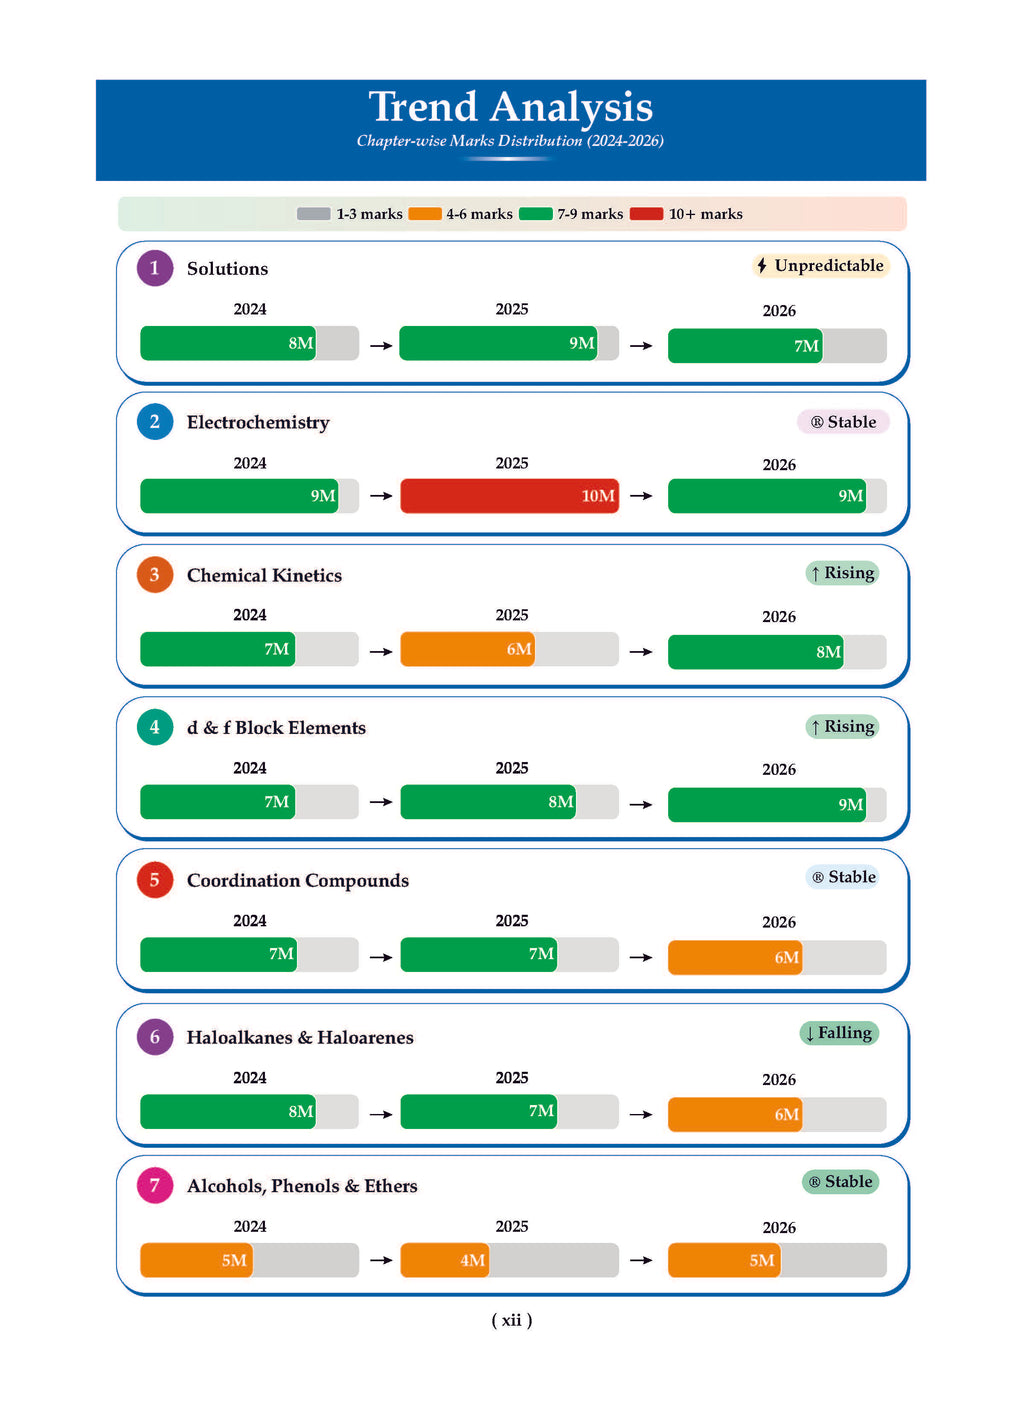The height and width of the screenshot is (1408, 1024).
Task: Click the pink number 7 Alcohols badge
Action: [155, 1185]
